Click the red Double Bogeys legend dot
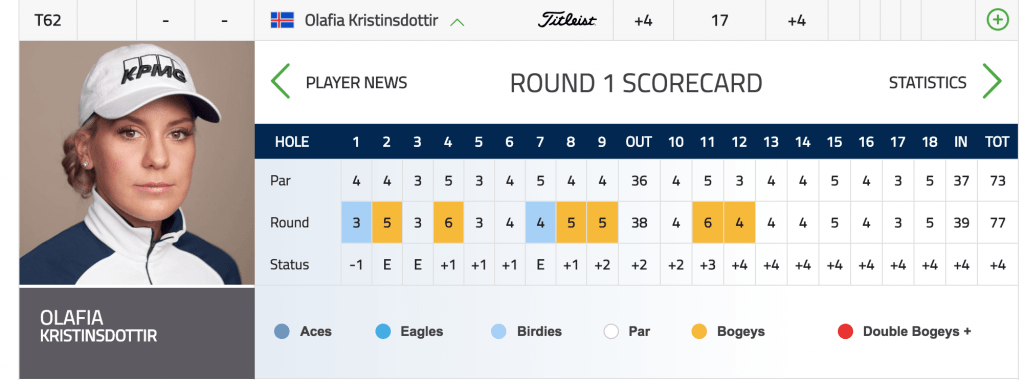Viewport: 1024px width, 380px height. (845, 332)
